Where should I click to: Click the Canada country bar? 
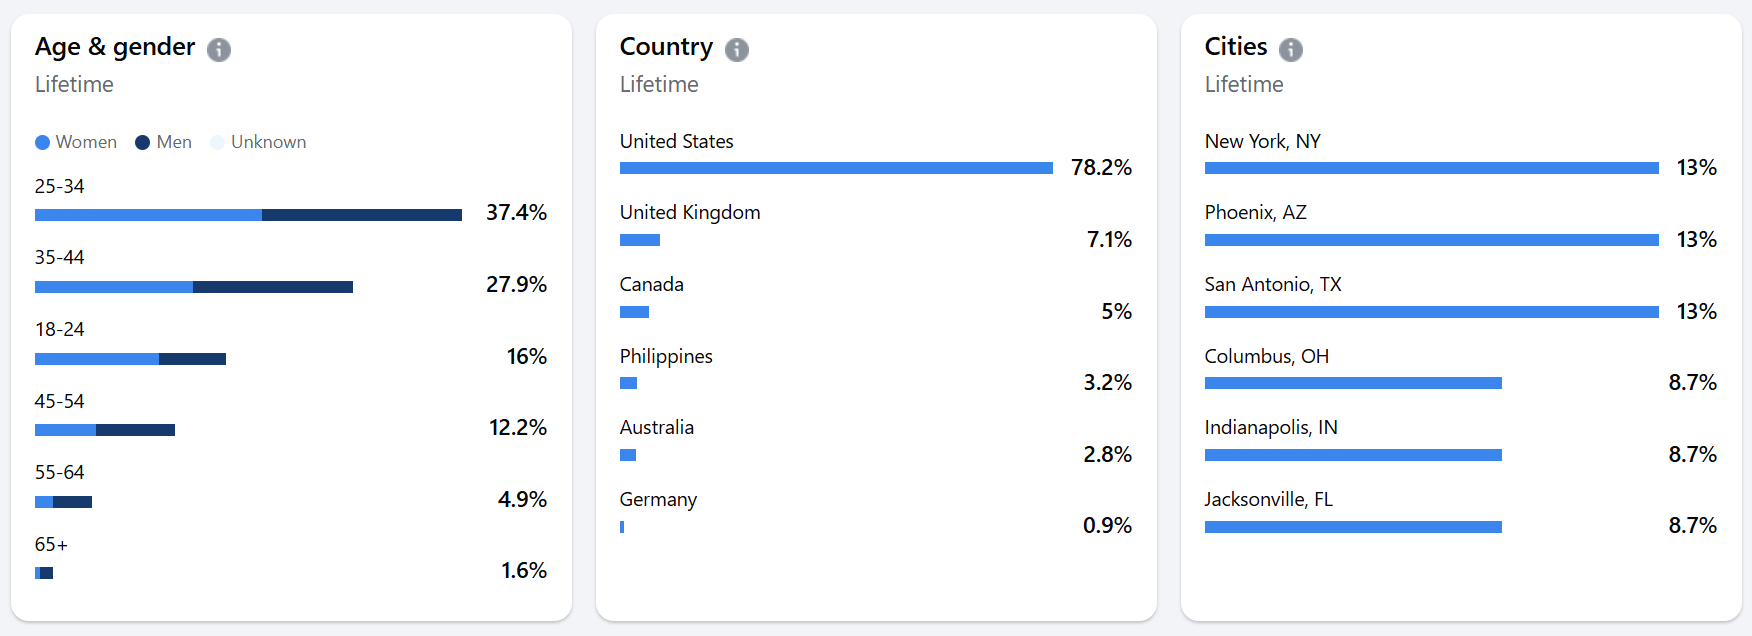coord(634,312)
